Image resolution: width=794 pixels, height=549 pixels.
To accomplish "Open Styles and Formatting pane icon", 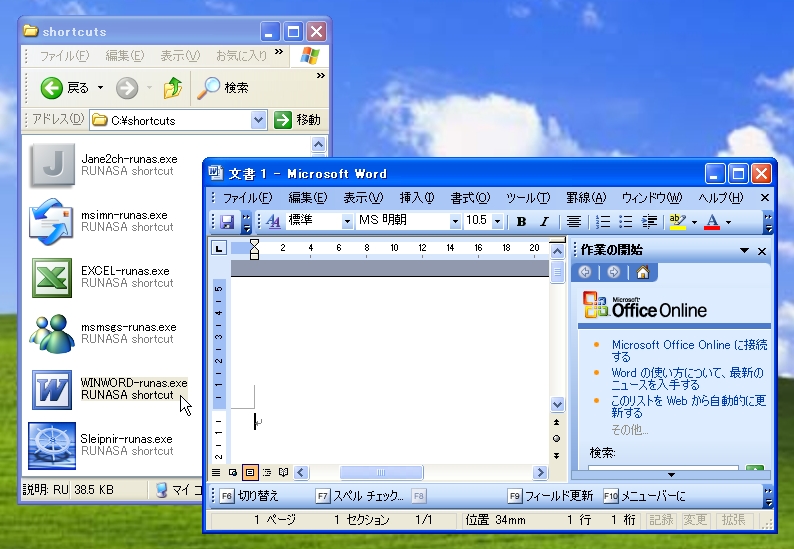I will point(273,222).
